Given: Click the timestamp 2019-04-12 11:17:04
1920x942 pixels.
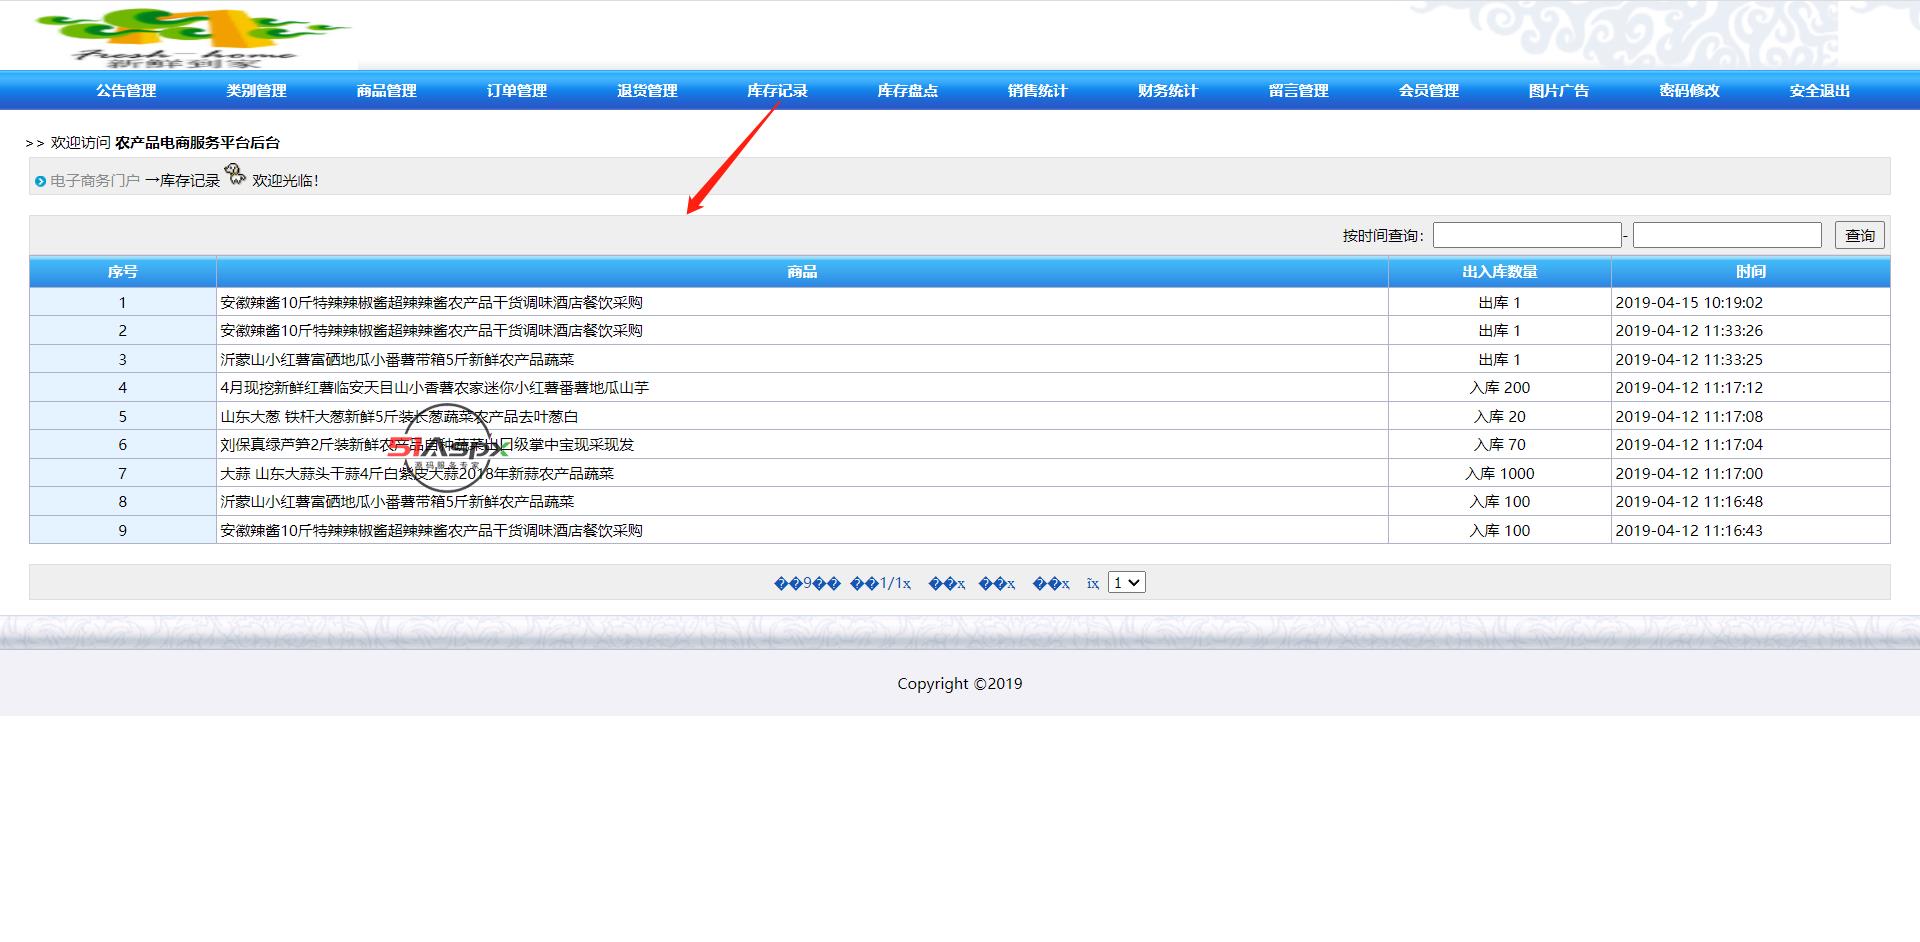Looking at the screenshot, I should [x=1689, y=445].
